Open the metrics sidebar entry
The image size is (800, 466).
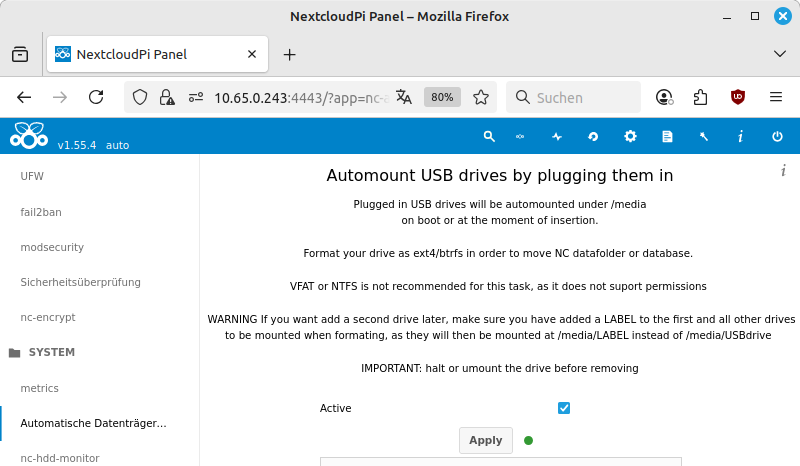(x=40, y=388)
